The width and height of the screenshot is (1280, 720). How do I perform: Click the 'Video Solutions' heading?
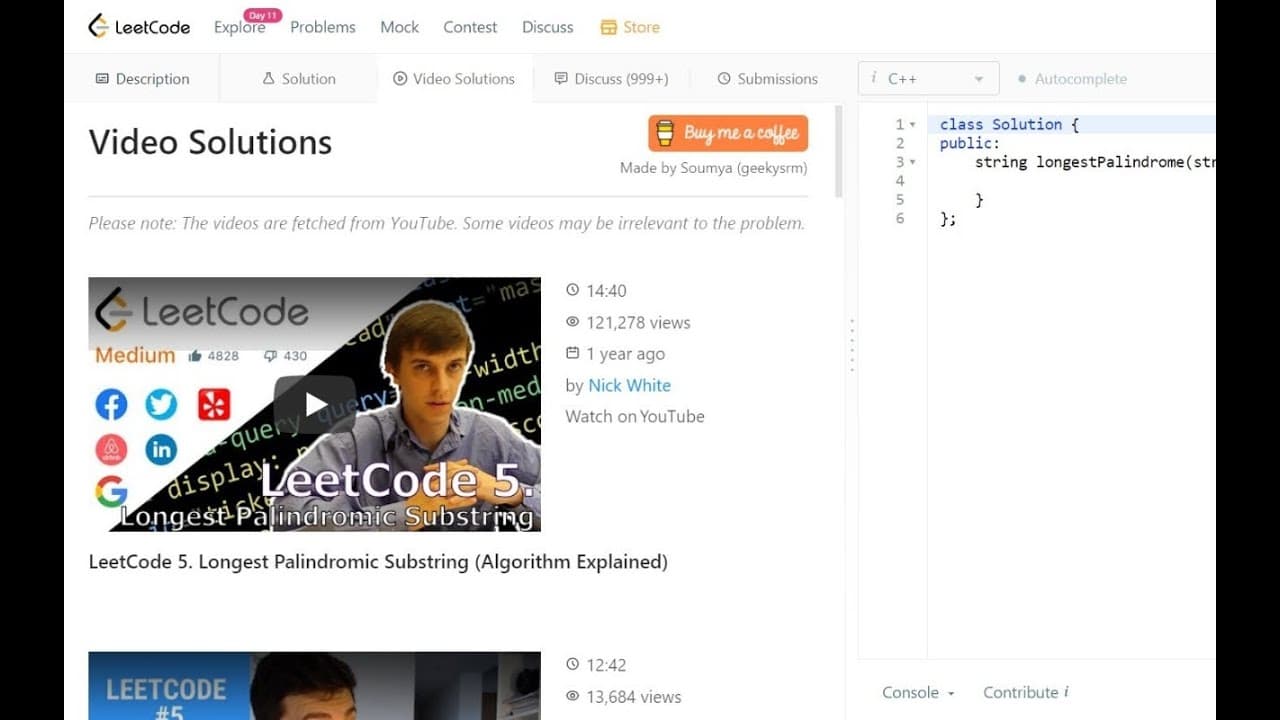tap(210, 142)
